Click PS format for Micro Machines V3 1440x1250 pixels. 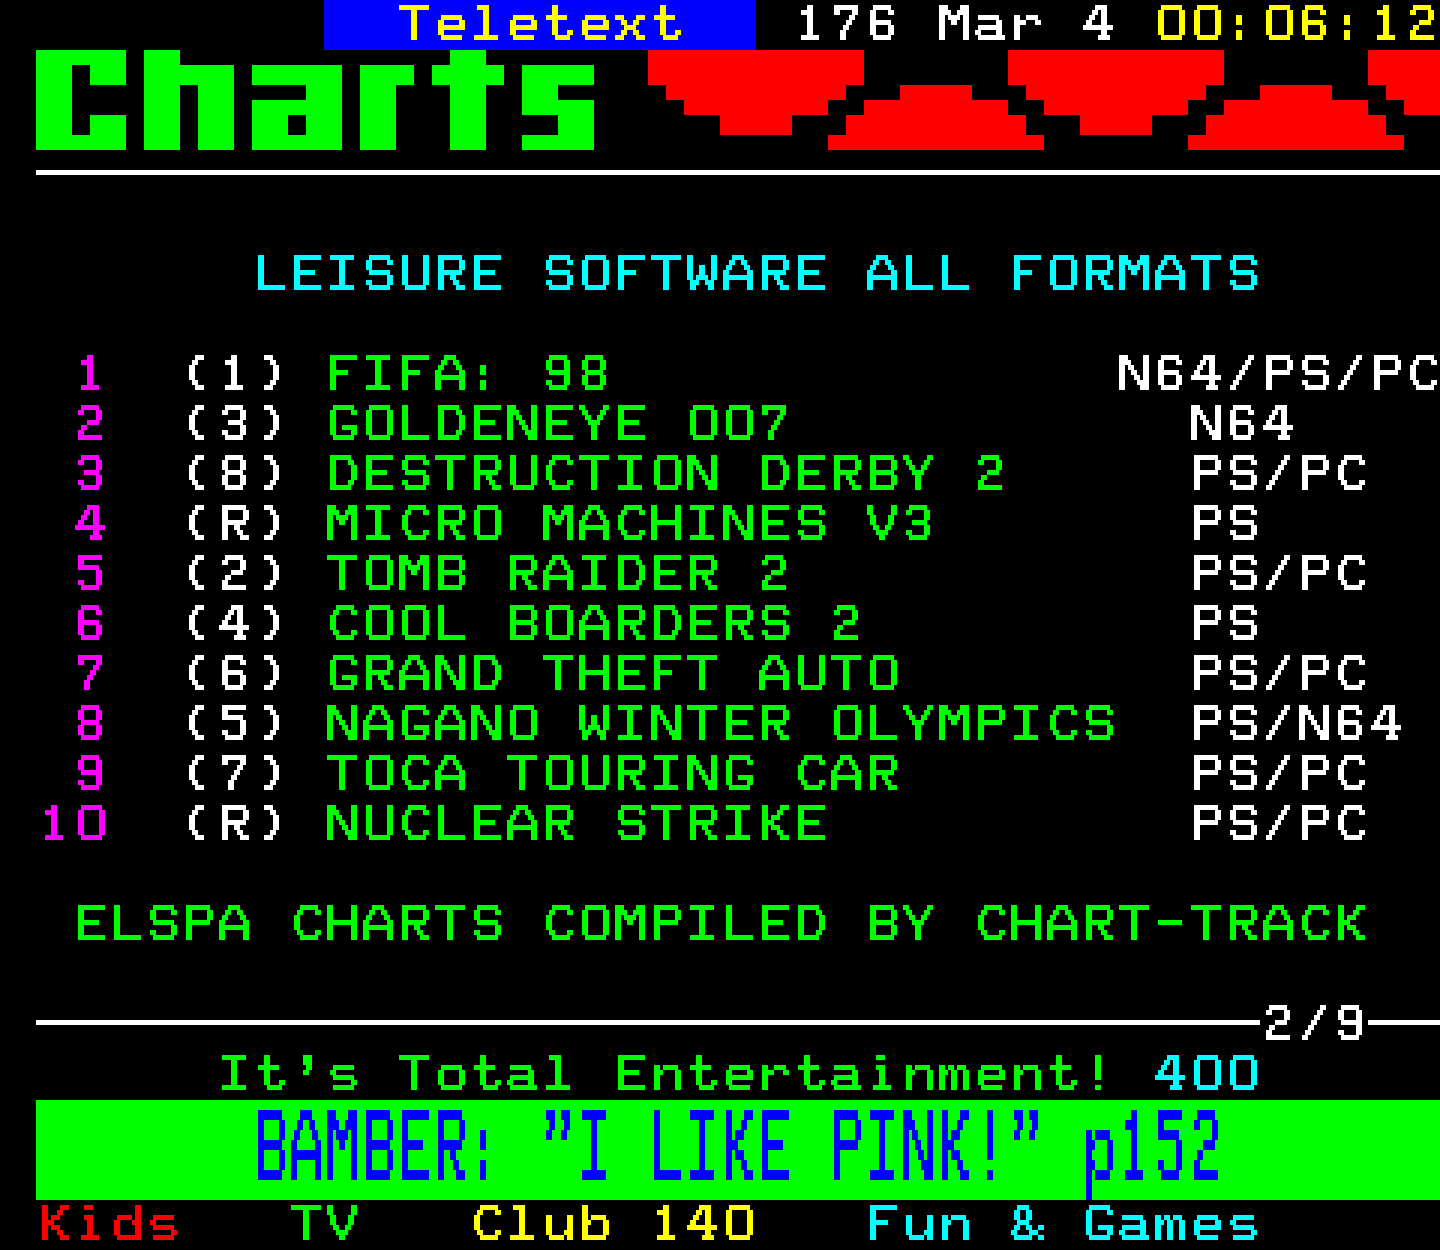click(x=1225, y=524)
